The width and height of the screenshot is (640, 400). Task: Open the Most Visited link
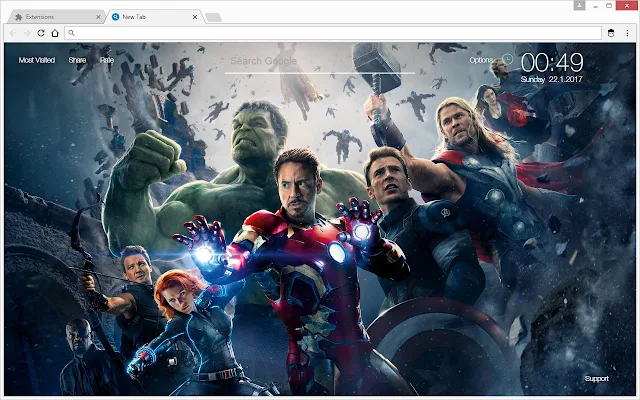point(37,60)
